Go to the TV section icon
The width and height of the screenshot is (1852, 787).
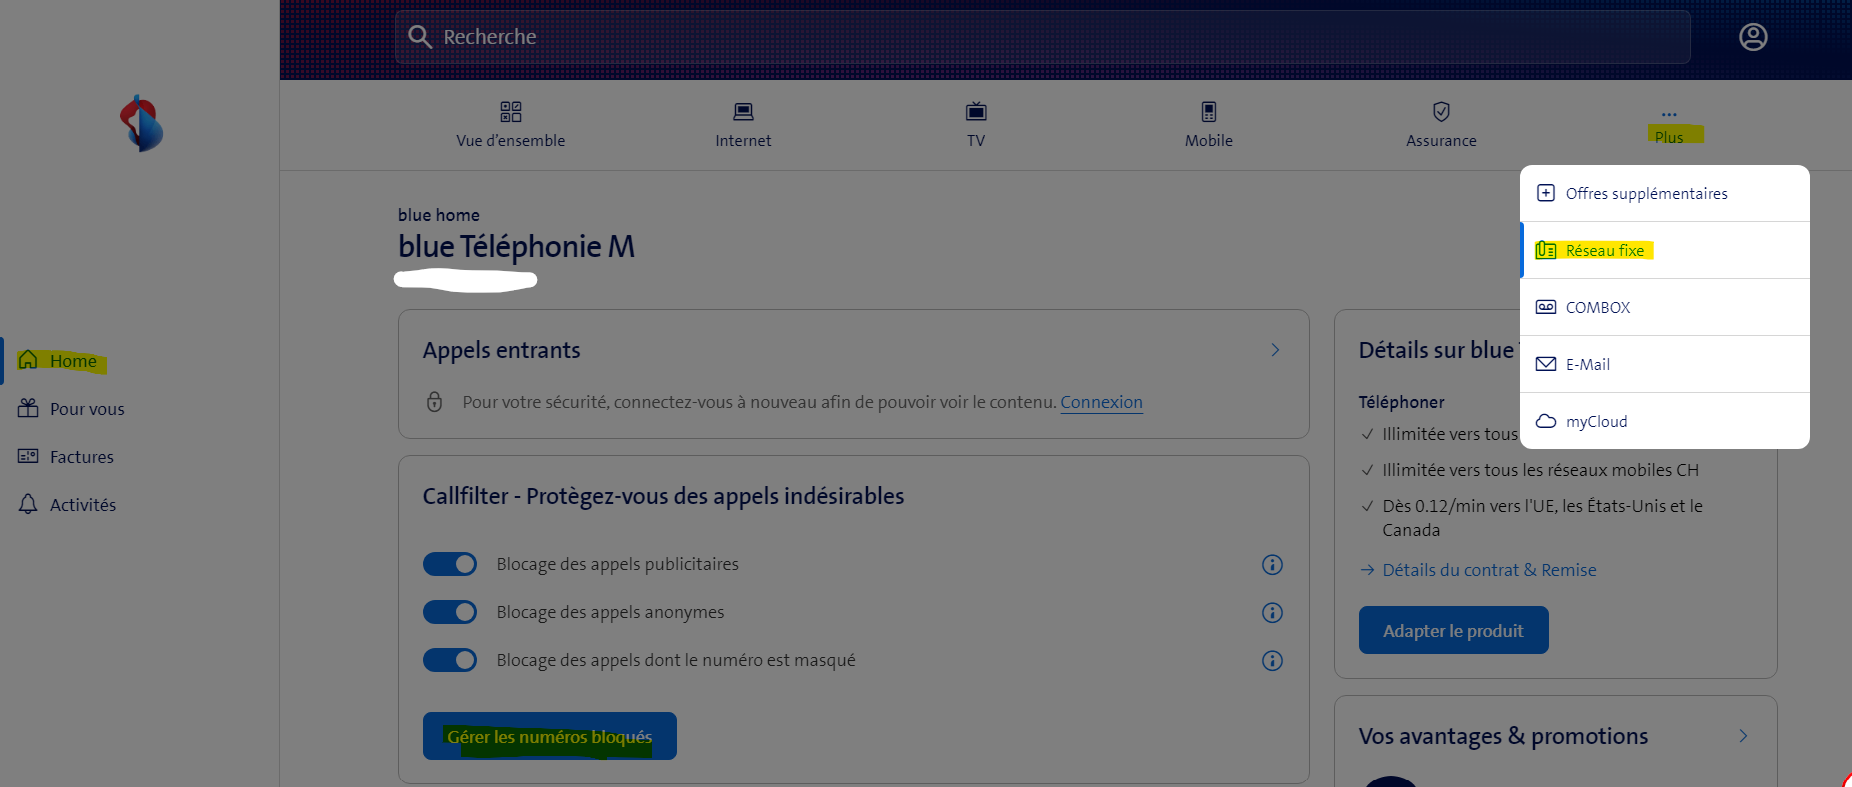[976, 112]
